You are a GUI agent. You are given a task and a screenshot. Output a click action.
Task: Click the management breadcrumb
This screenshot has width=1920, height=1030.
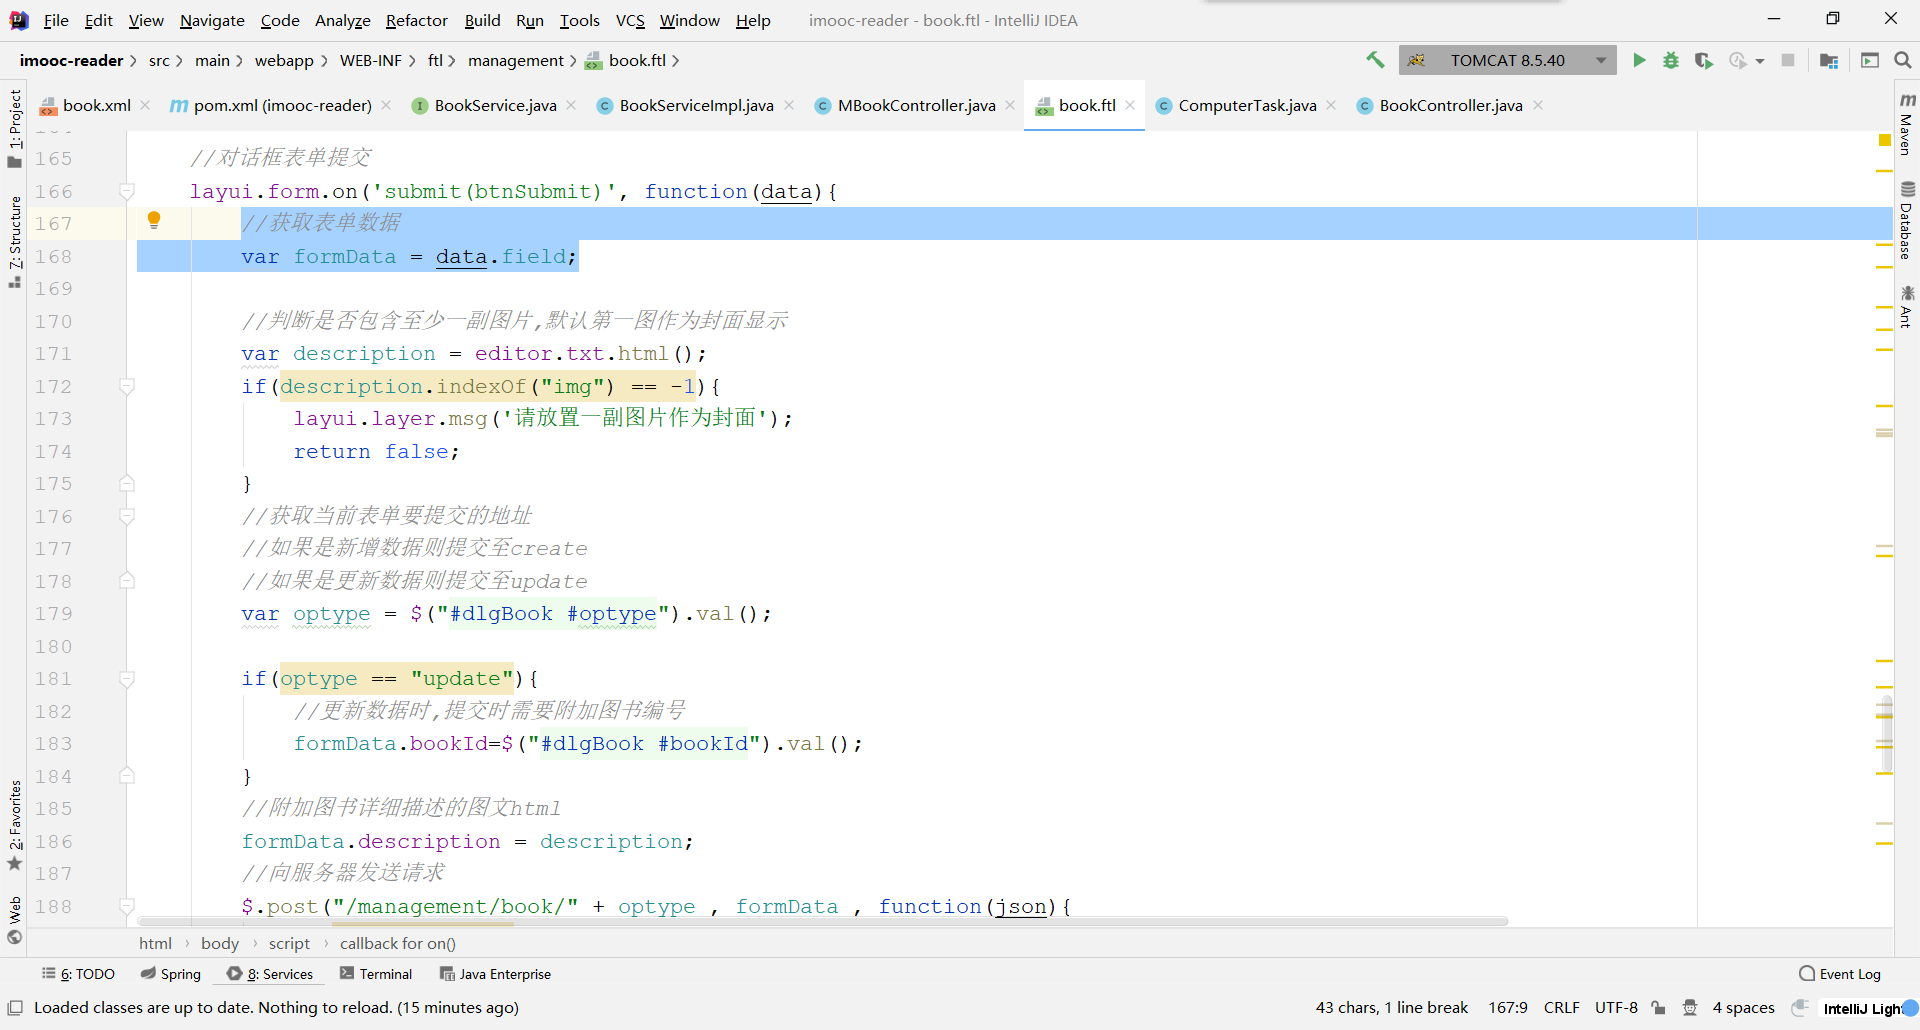coord(516,60)
